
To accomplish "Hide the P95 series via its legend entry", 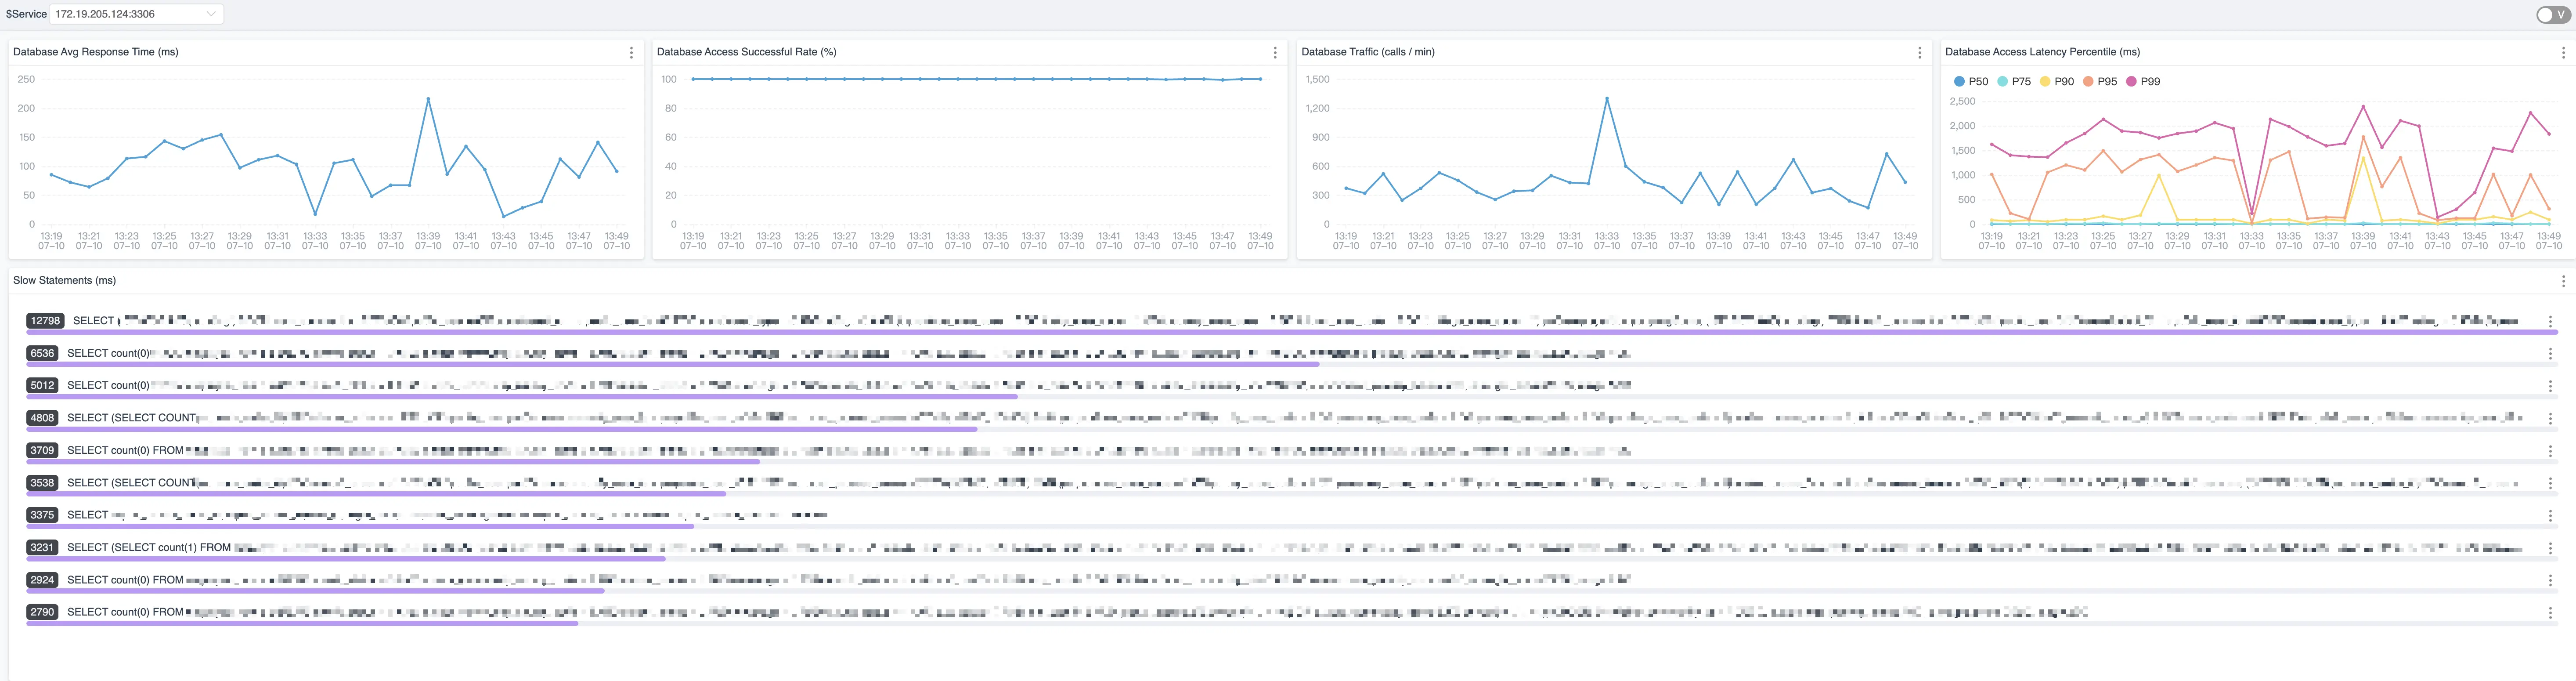I will pyautogui.click(x=2100, y=82).
